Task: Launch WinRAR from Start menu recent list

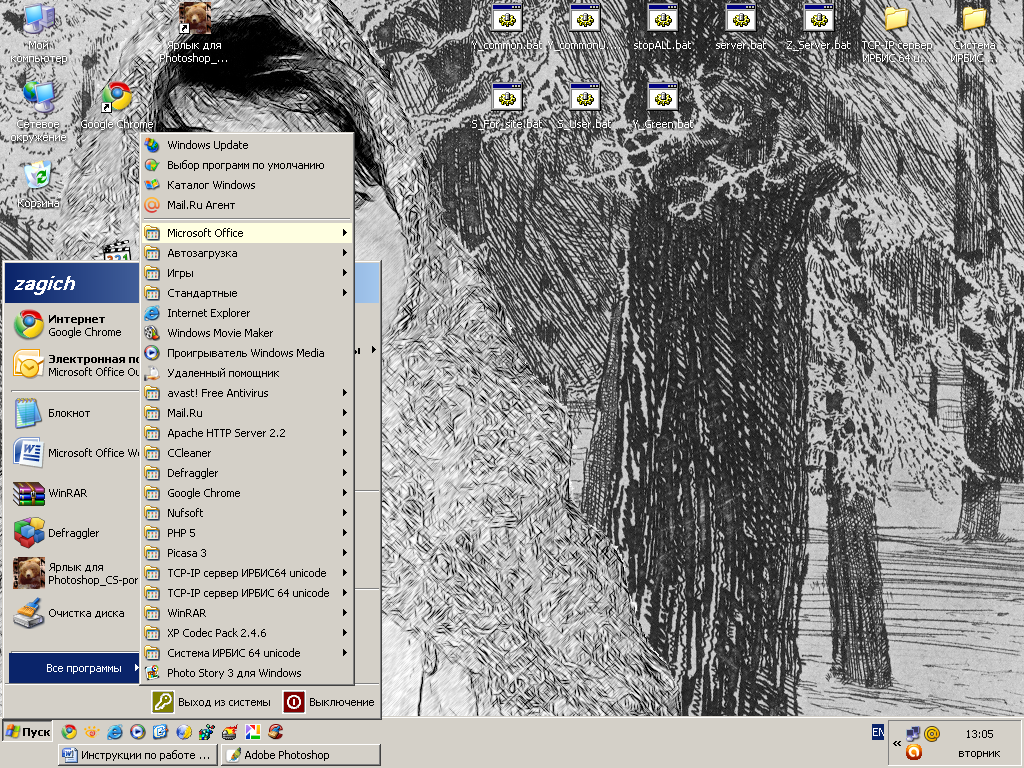Action: [75, 493]
